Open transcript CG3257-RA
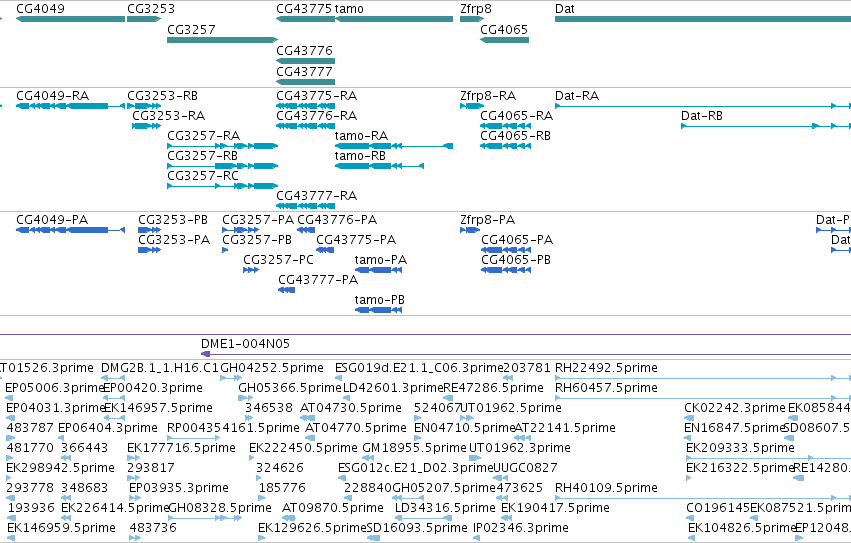 [204, 136]
